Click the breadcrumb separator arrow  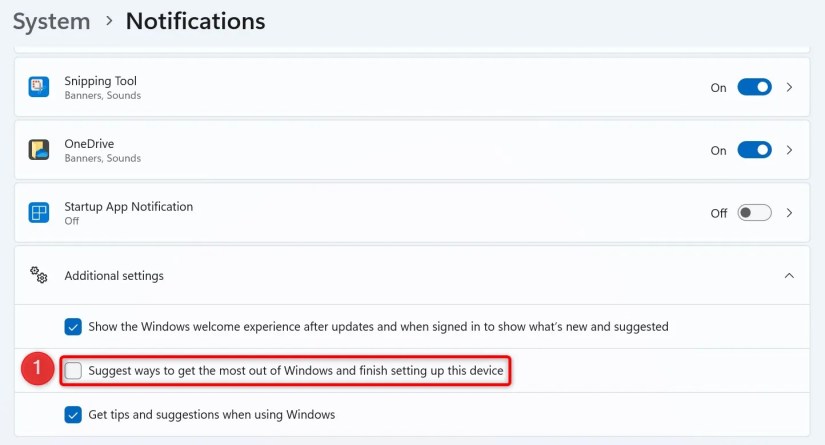point(109,21)
